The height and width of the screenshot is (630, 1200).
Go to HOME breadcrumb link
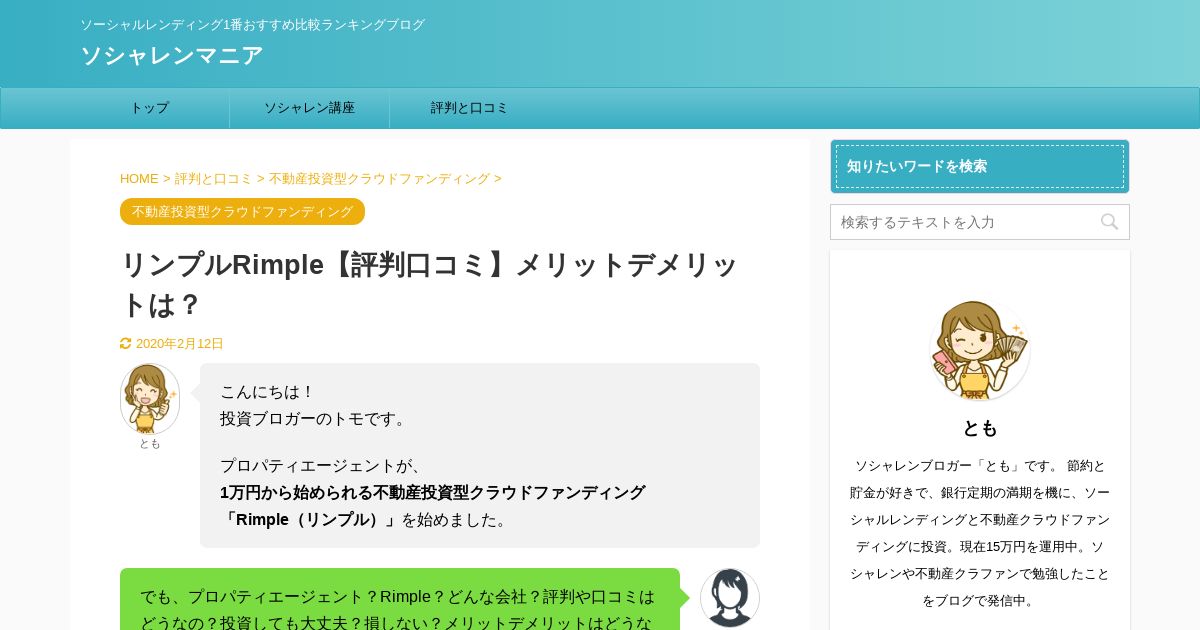(139, 179)
